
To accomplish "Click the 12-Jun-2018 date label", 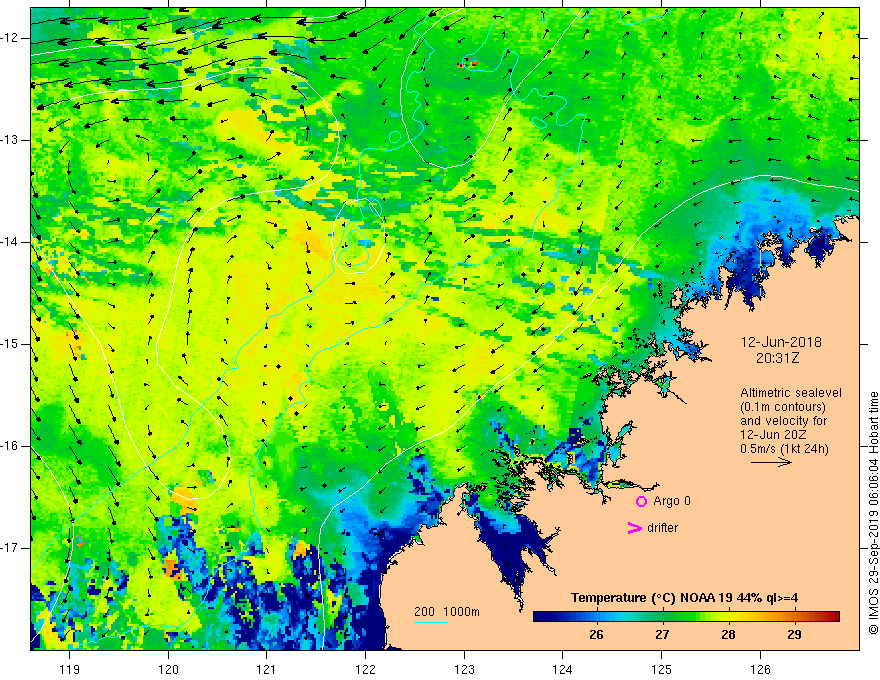I will click(x=781, y=342).
